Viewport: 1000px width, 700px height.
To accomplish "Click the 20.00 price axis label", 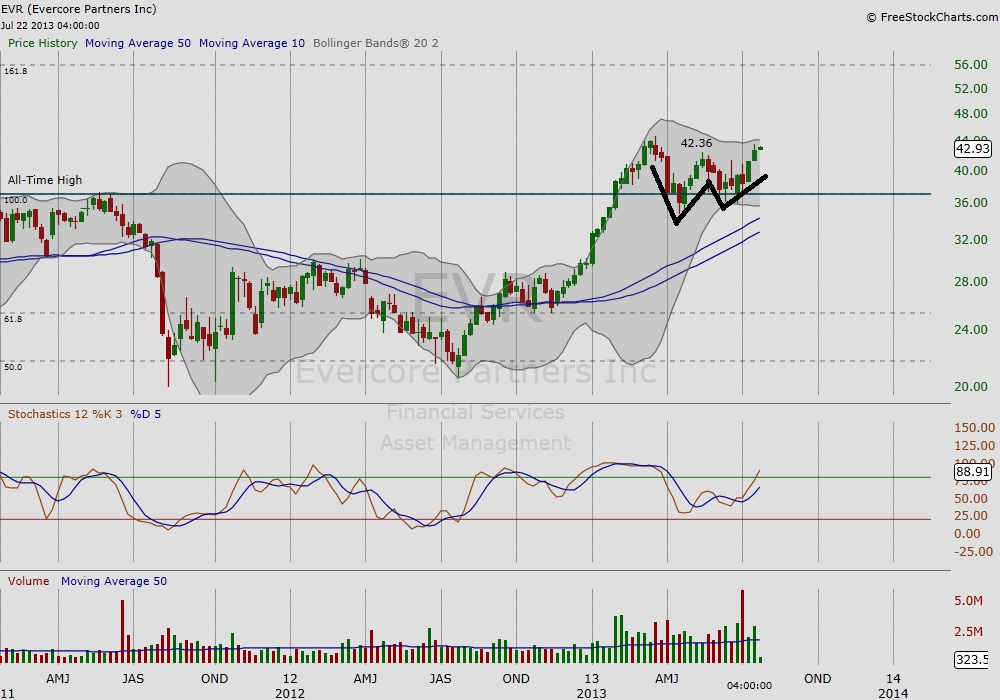I will [971, 386].
